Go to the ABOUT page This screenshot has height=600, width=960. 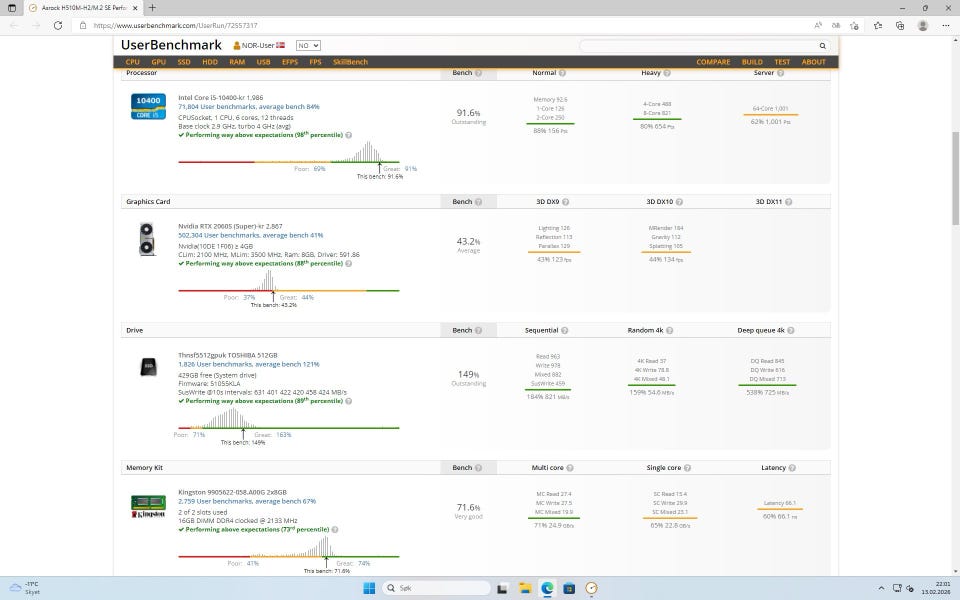click(x=814, y=62)
